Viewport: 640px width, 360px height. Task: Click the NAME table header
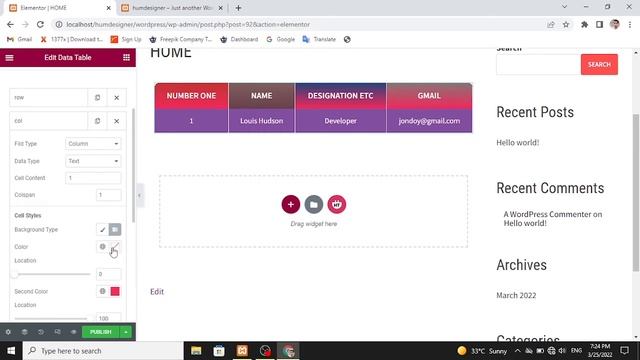click(x=261, y=96)
